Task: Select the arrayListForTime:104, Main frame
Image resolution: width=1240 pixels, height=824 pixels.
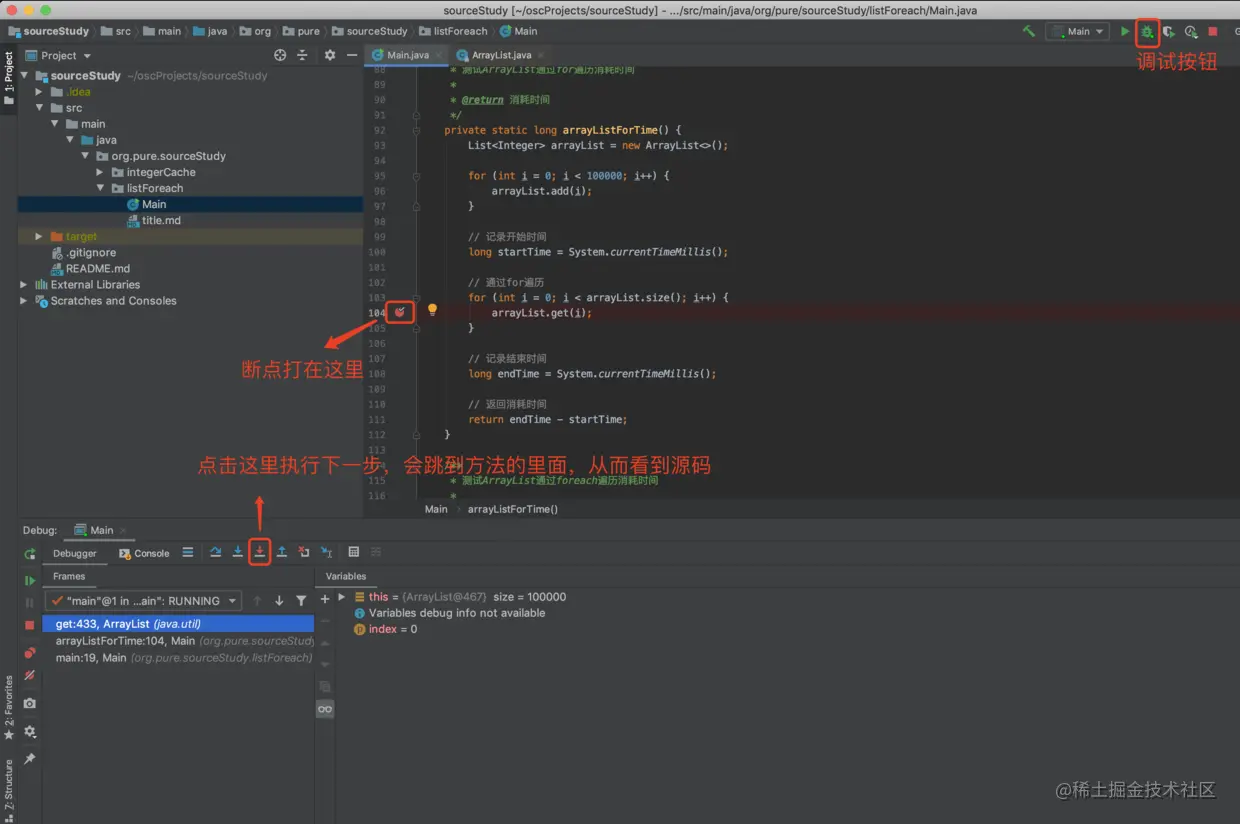Action: [178, 641]
